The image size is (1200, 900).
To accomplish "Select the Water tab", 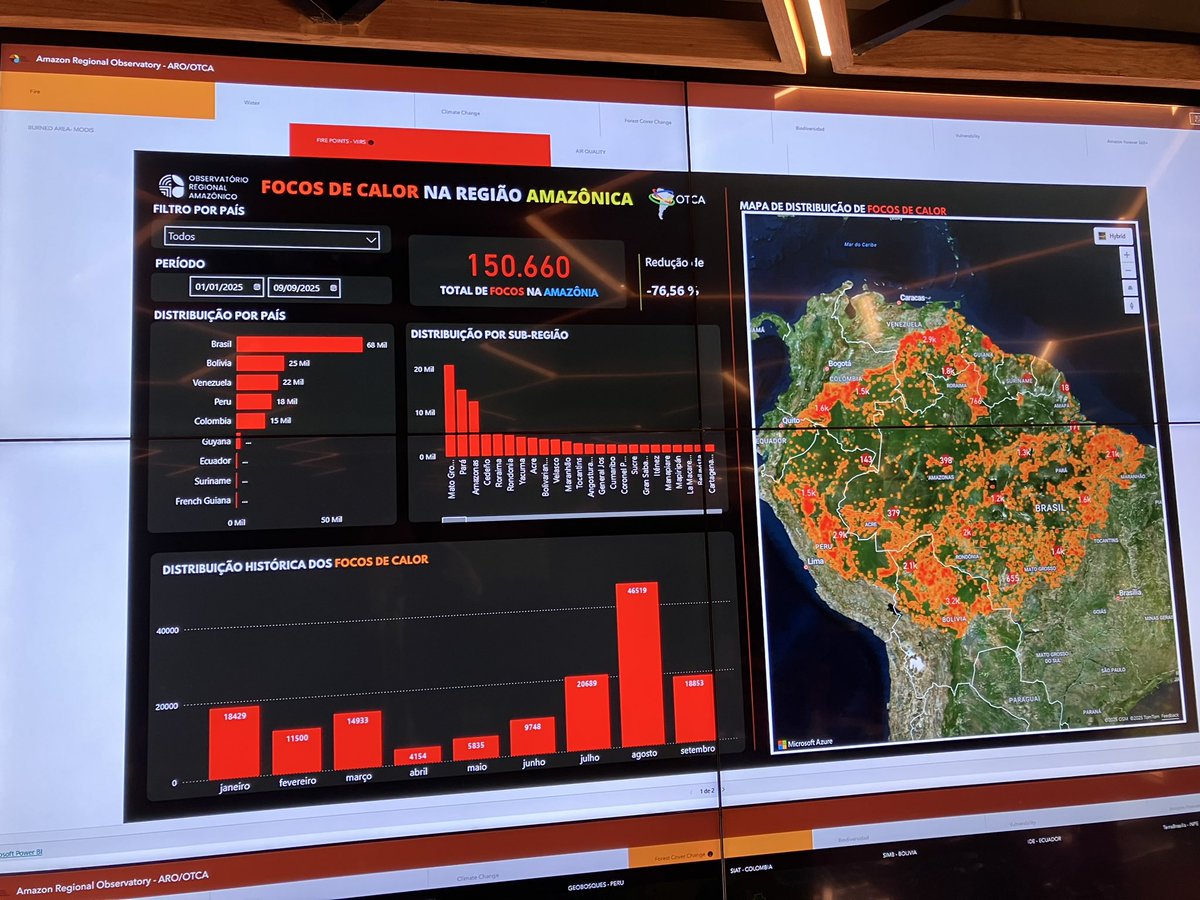I will click(x=252, y=102).
